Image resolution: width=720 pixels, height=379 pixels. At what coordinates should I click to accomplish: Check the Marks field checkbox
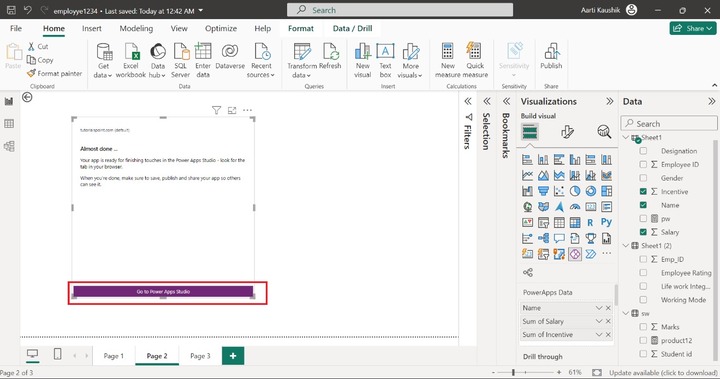tap(643, 327)
